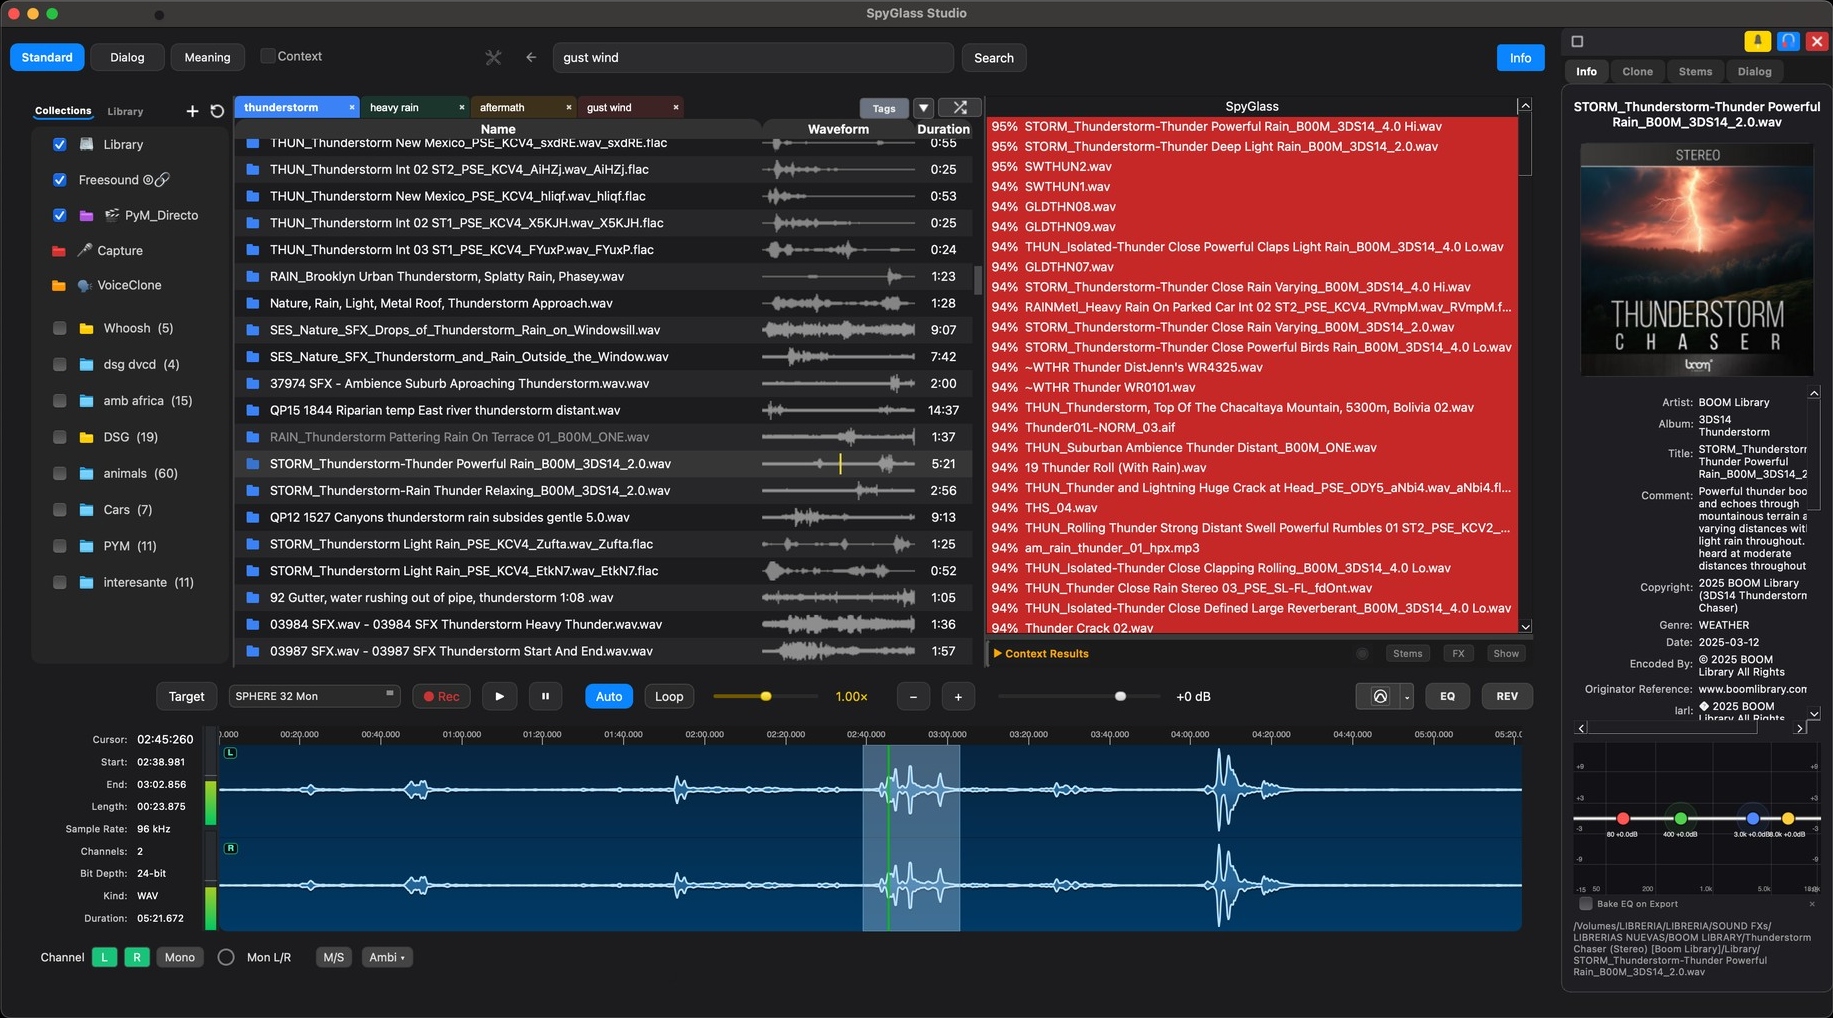Switch to the Meaning search mode tab
Image resolution: width=1833 pixels, height=1018 pixels.
[207, 57]
